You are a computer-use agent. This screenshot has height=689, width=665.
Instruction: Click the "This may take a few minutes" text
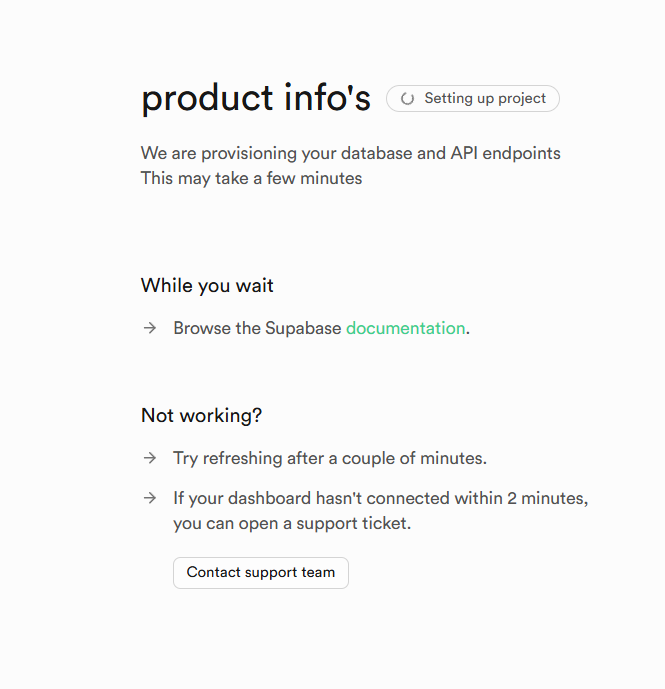251,179
